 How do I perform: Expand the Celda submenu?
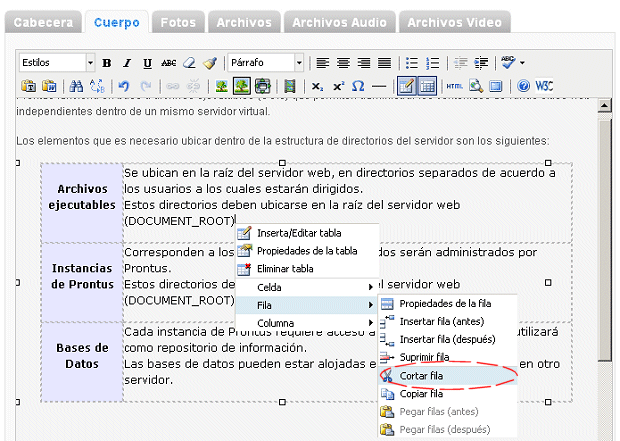click(307, 287)
